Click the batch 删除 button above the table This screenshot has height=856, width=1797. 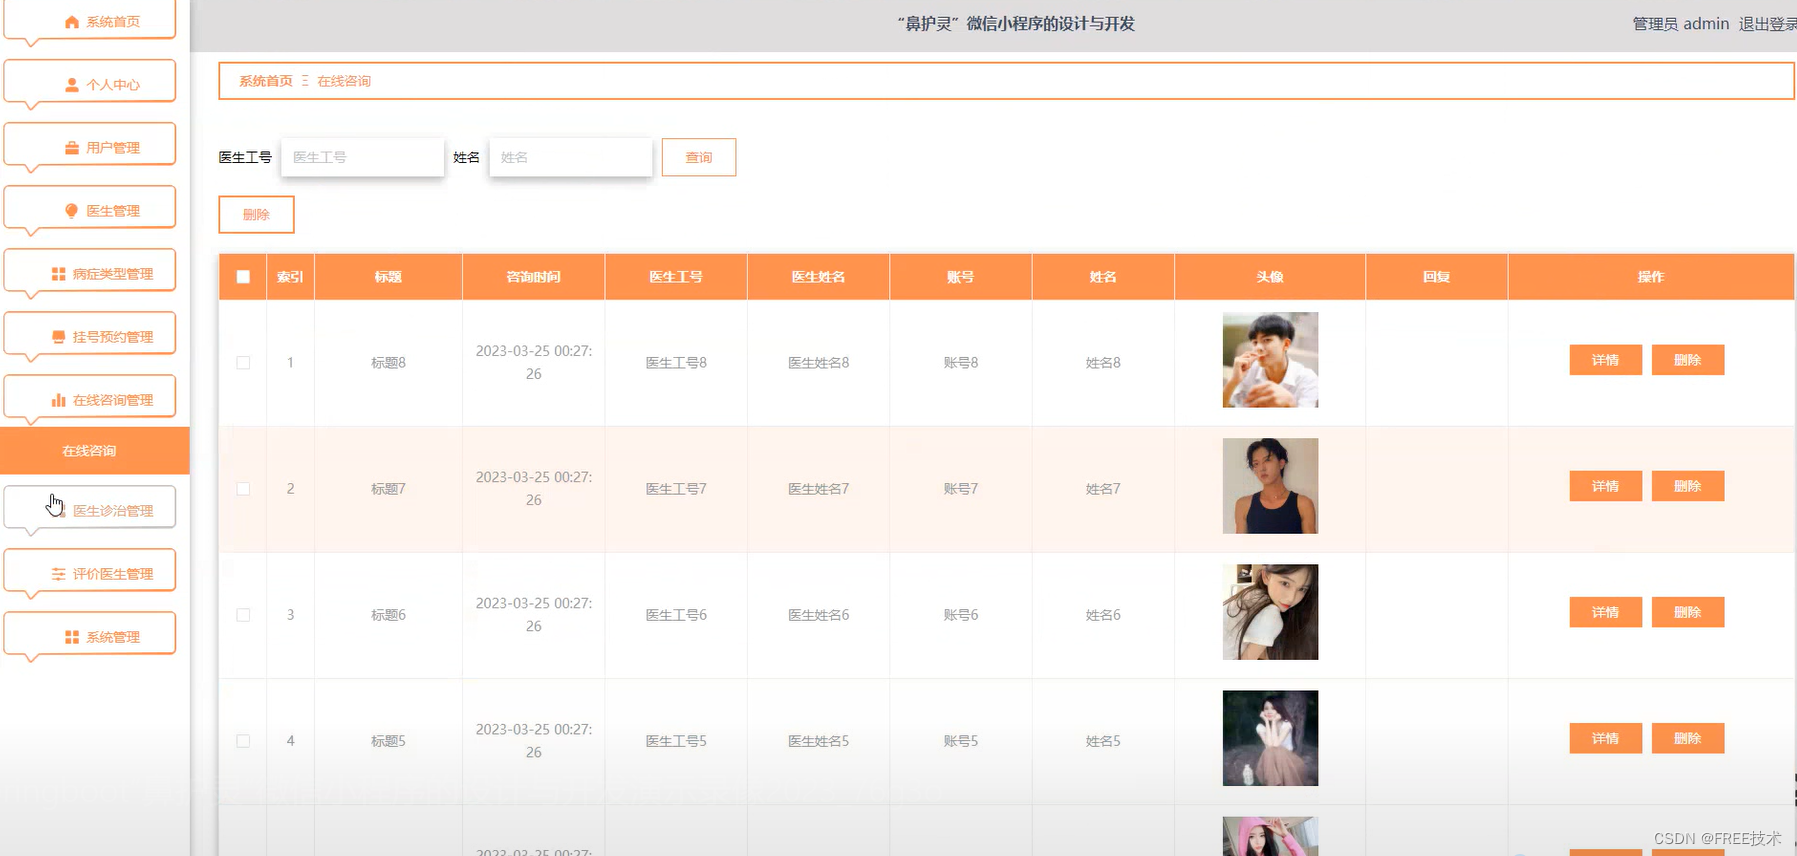click(256, 214)
